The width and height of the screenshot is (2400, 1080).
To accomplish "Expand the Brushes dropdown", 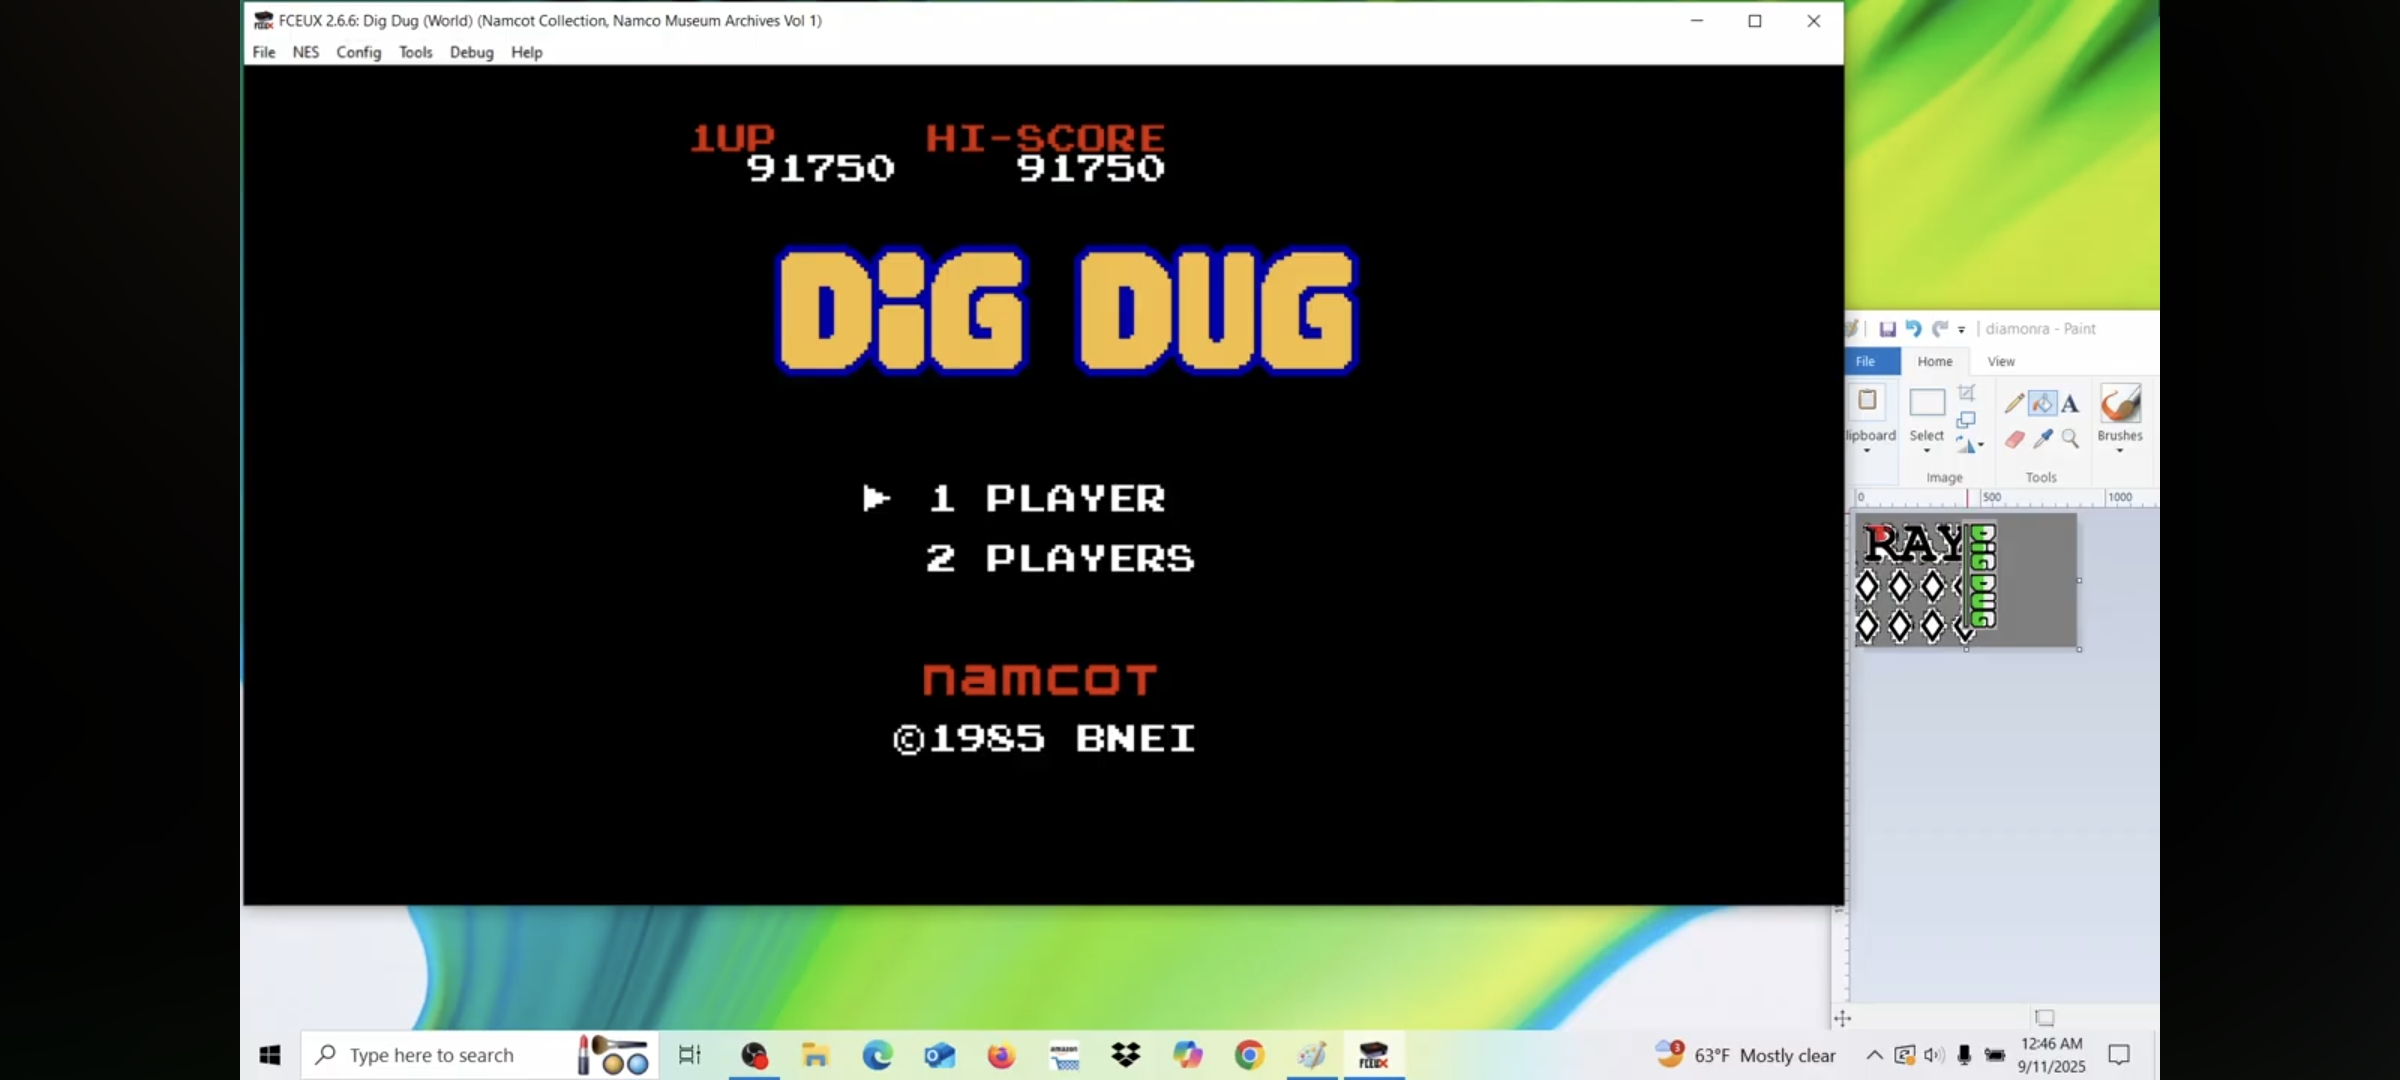I will click(2119, 451).
